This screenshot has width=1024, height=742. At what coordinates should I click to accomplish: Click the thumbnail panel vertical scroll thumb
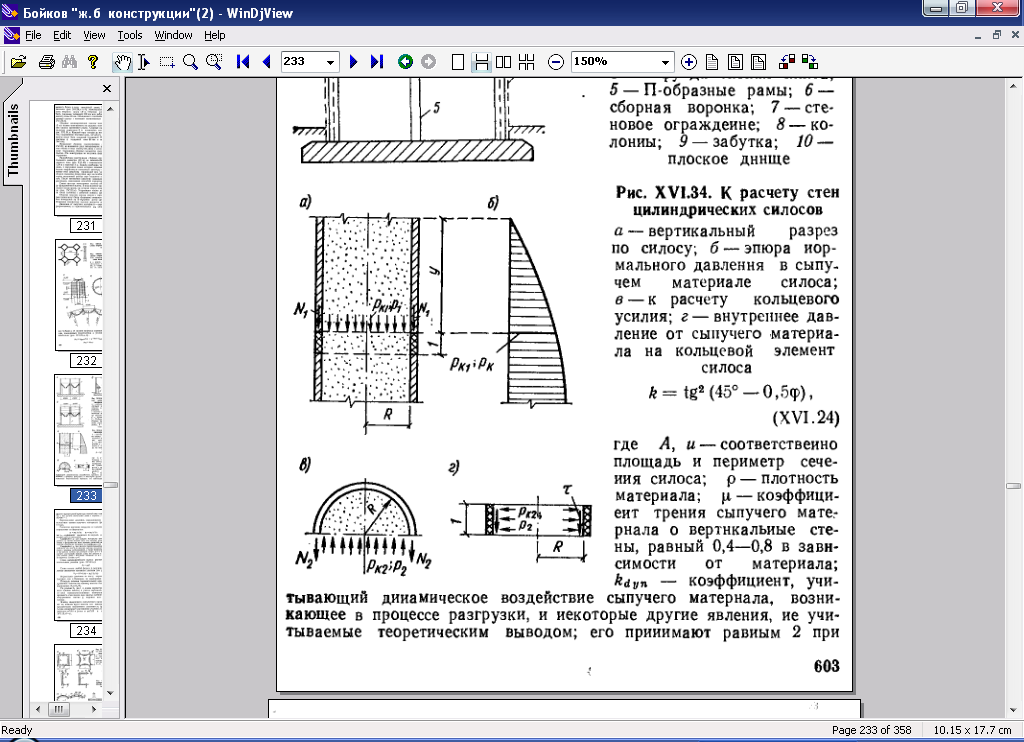pos(110,485)
